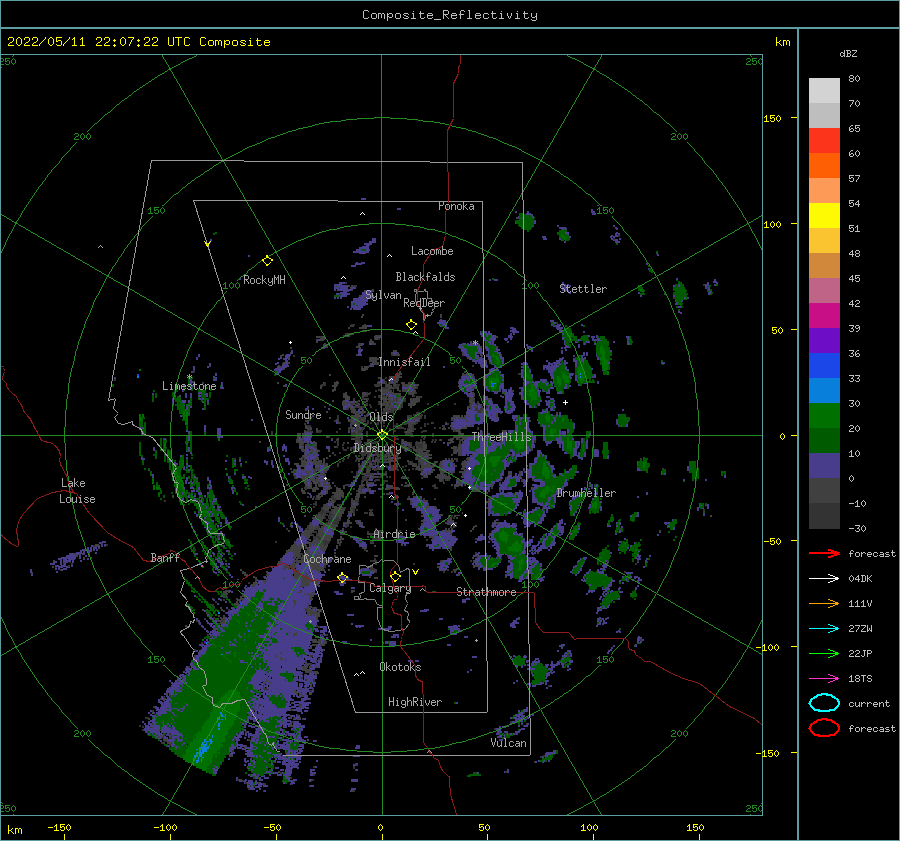Select the bright green 20-30 dBZ swatch
Image resolution: width=900 pixels, height=841 pixels.
824,416
